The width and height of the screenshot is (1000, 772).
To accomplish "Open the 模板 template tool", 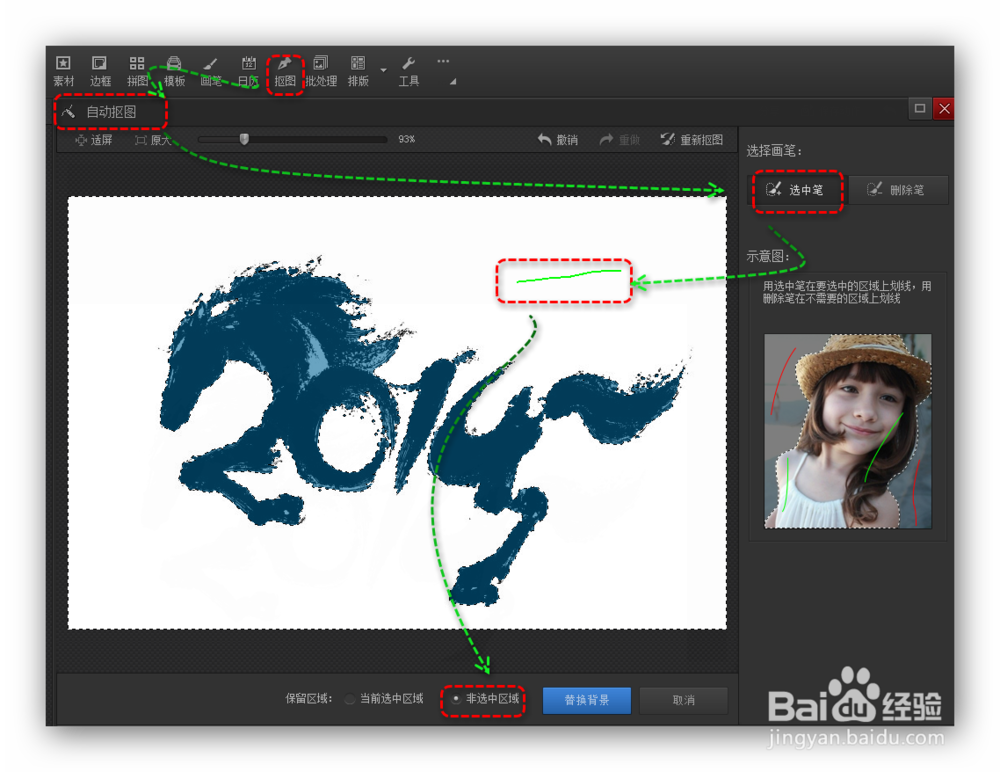I will click(174, 71).
